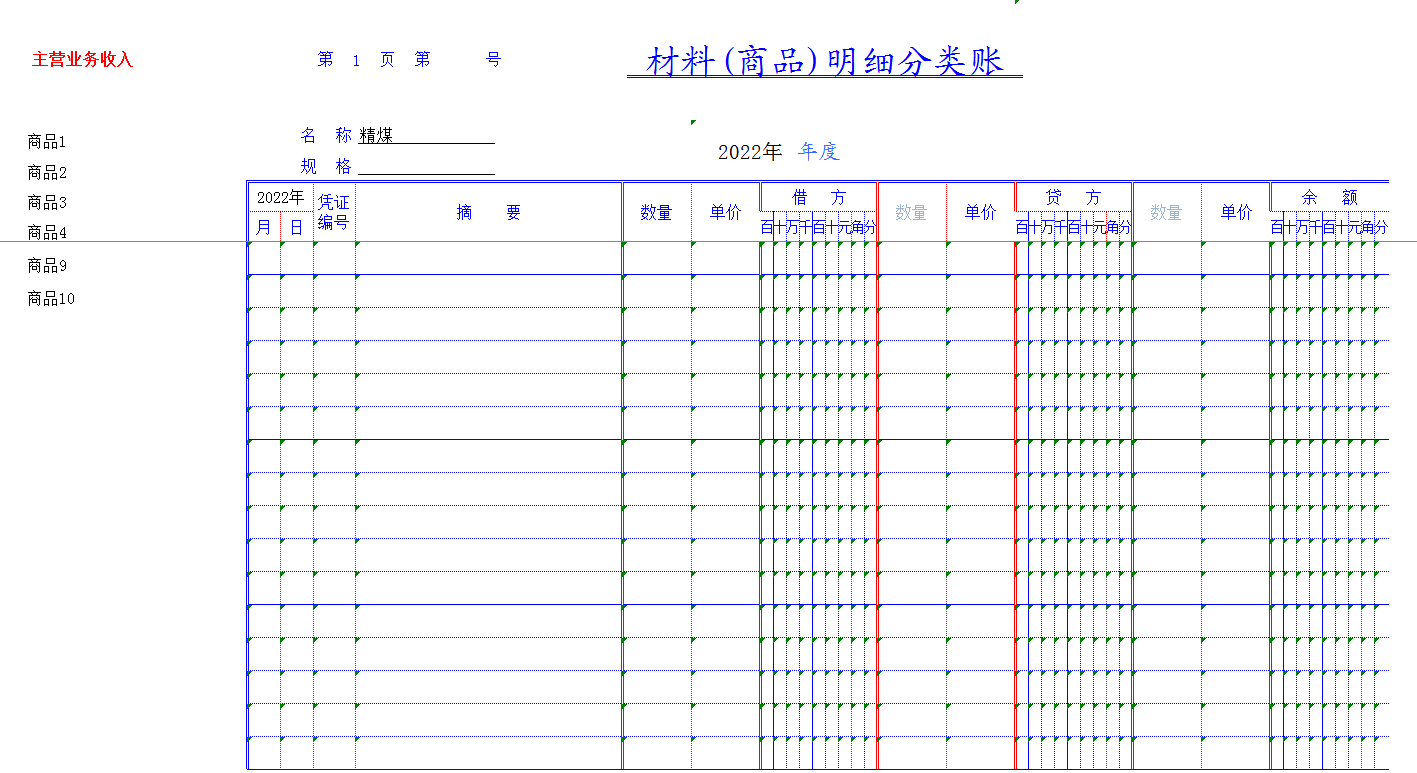Select the 2022年 header cell
The width and height of the screenshot is (1417, 773).
(x=282, y=197)
